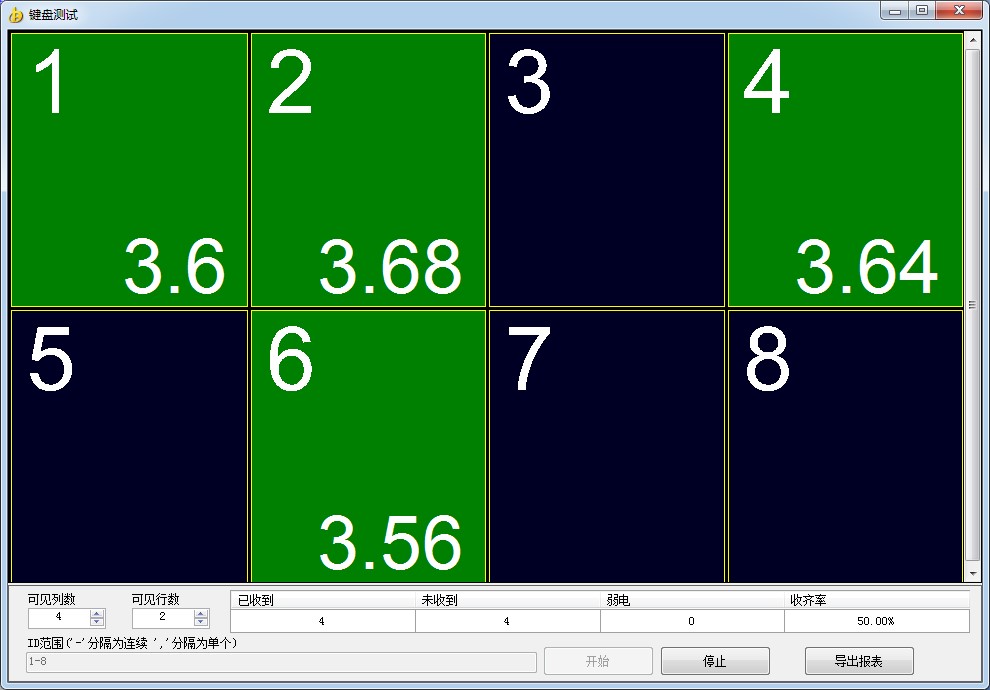Click the dark tile numbered 7
Viewport: 990px width, 690px height.
[606, 446]
